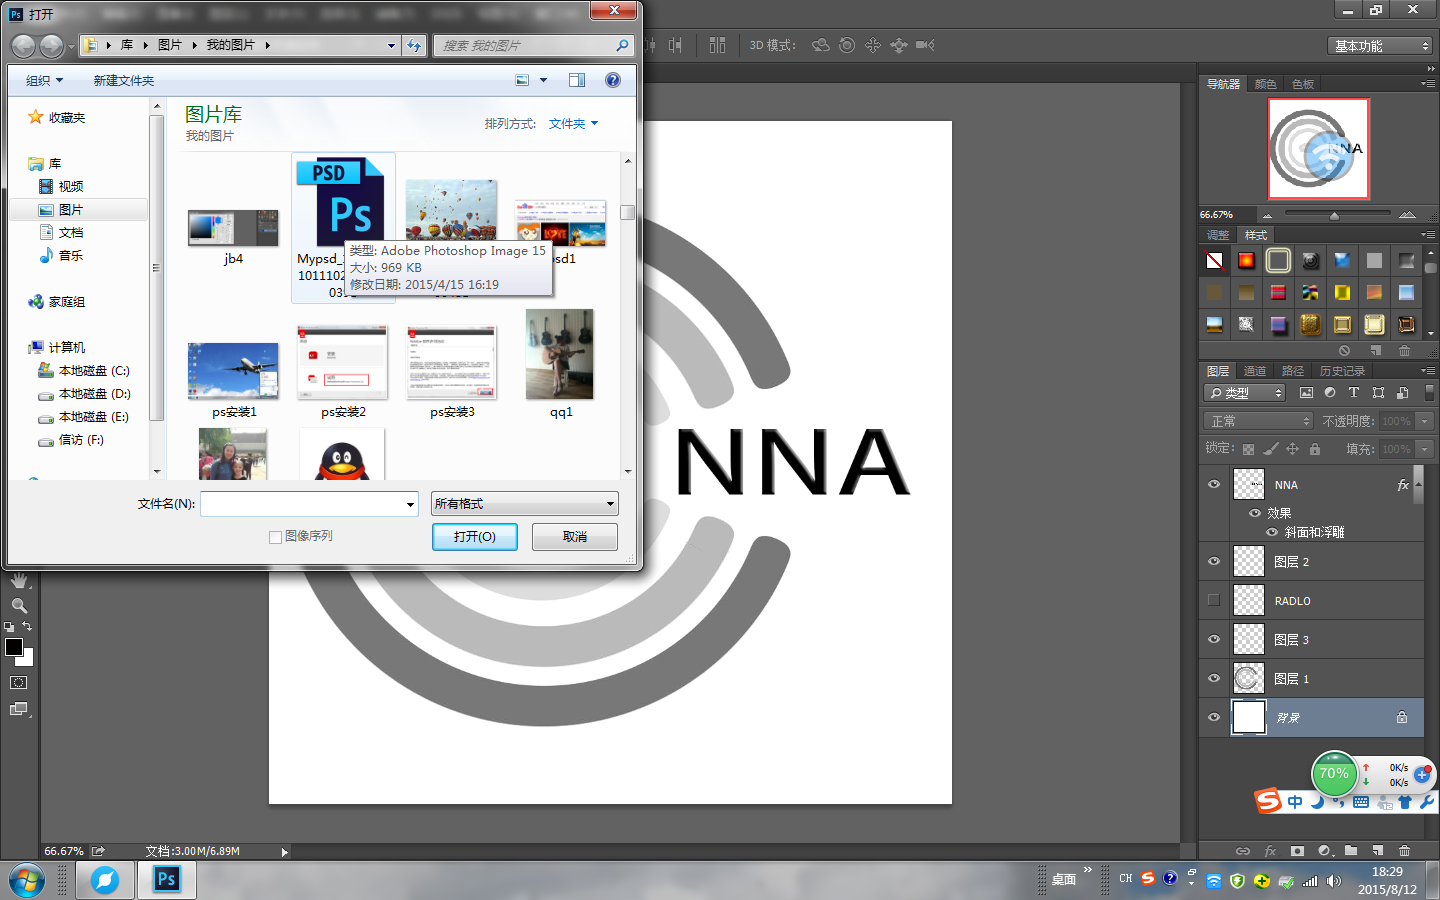Toggle the preview pane in file dialog
Screen dimensions: 1440x900
click(x=577, y=80)
